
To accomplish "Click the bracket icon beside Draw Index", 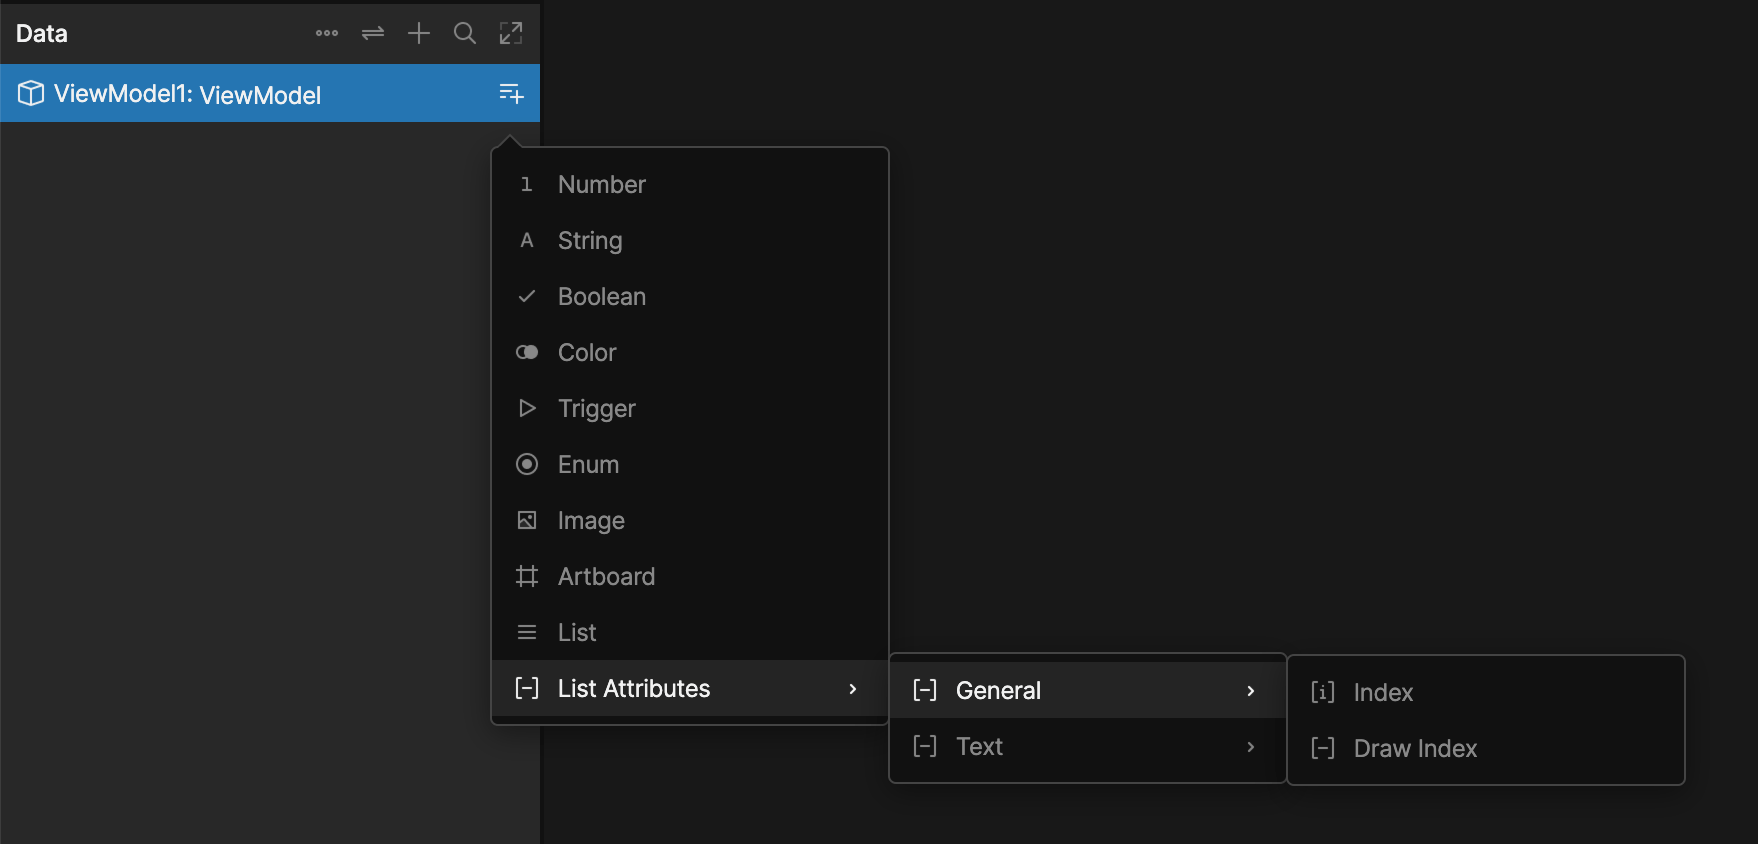I will click(1323, 748).
